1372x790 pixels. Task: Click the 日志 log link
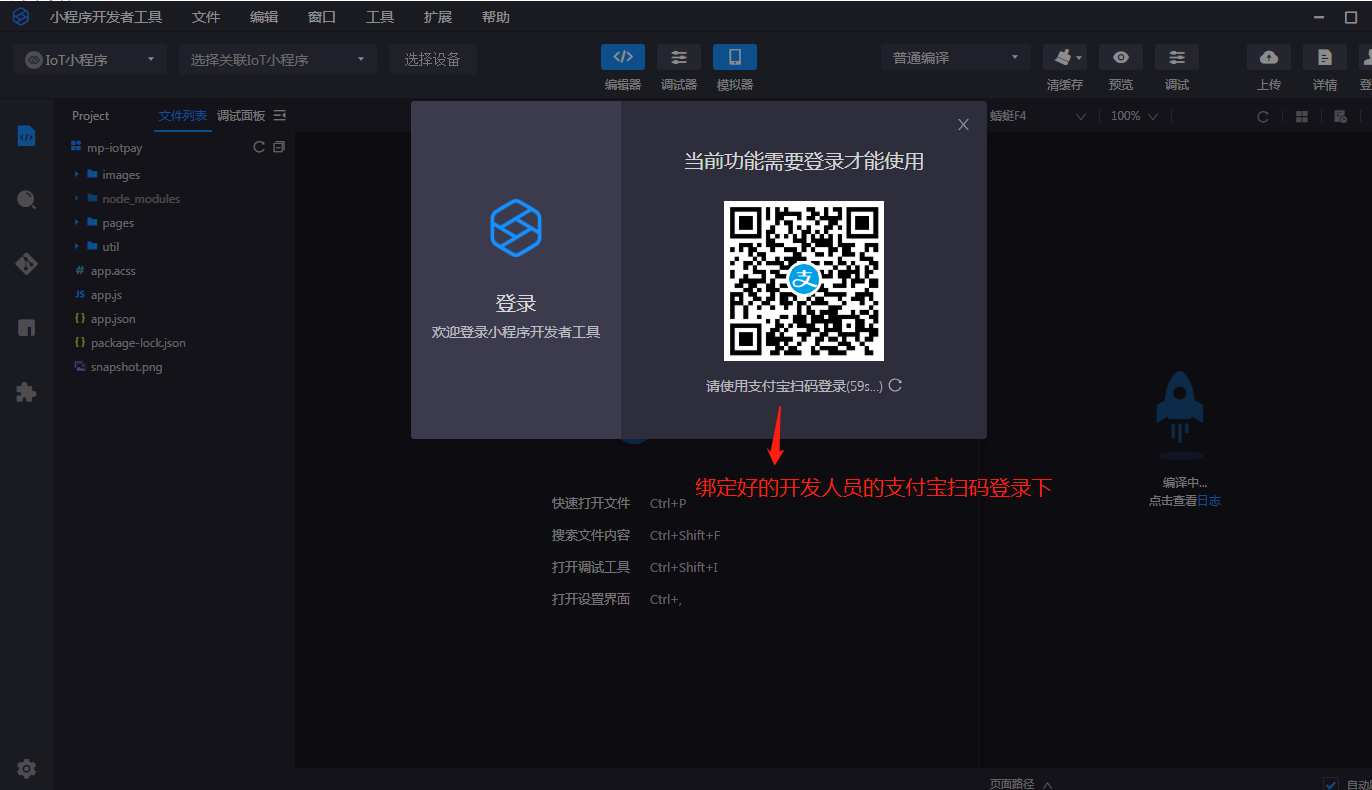(x=1209, y=501)
